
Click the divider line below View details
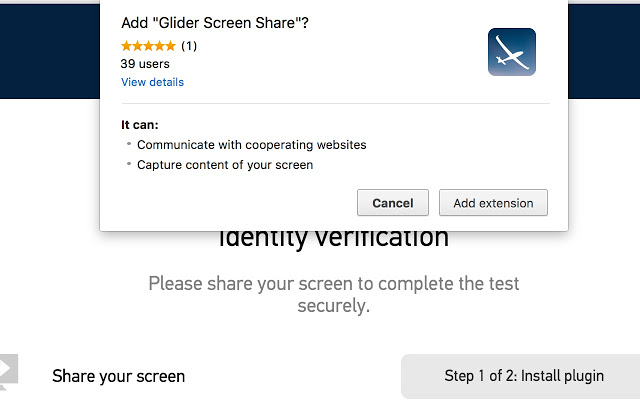[335, 103]
